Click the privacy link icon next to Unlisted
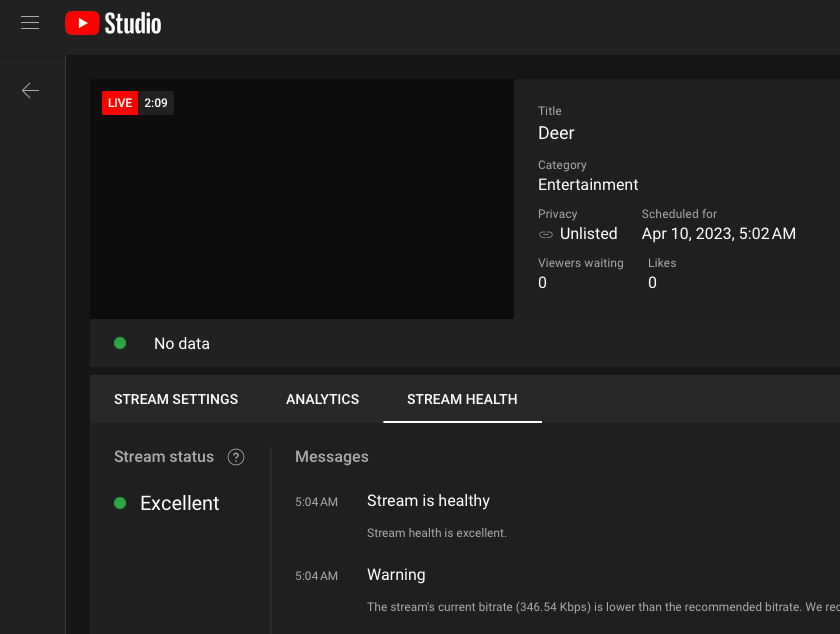Viewport: 840px width, 634px height. pos(546,233)
